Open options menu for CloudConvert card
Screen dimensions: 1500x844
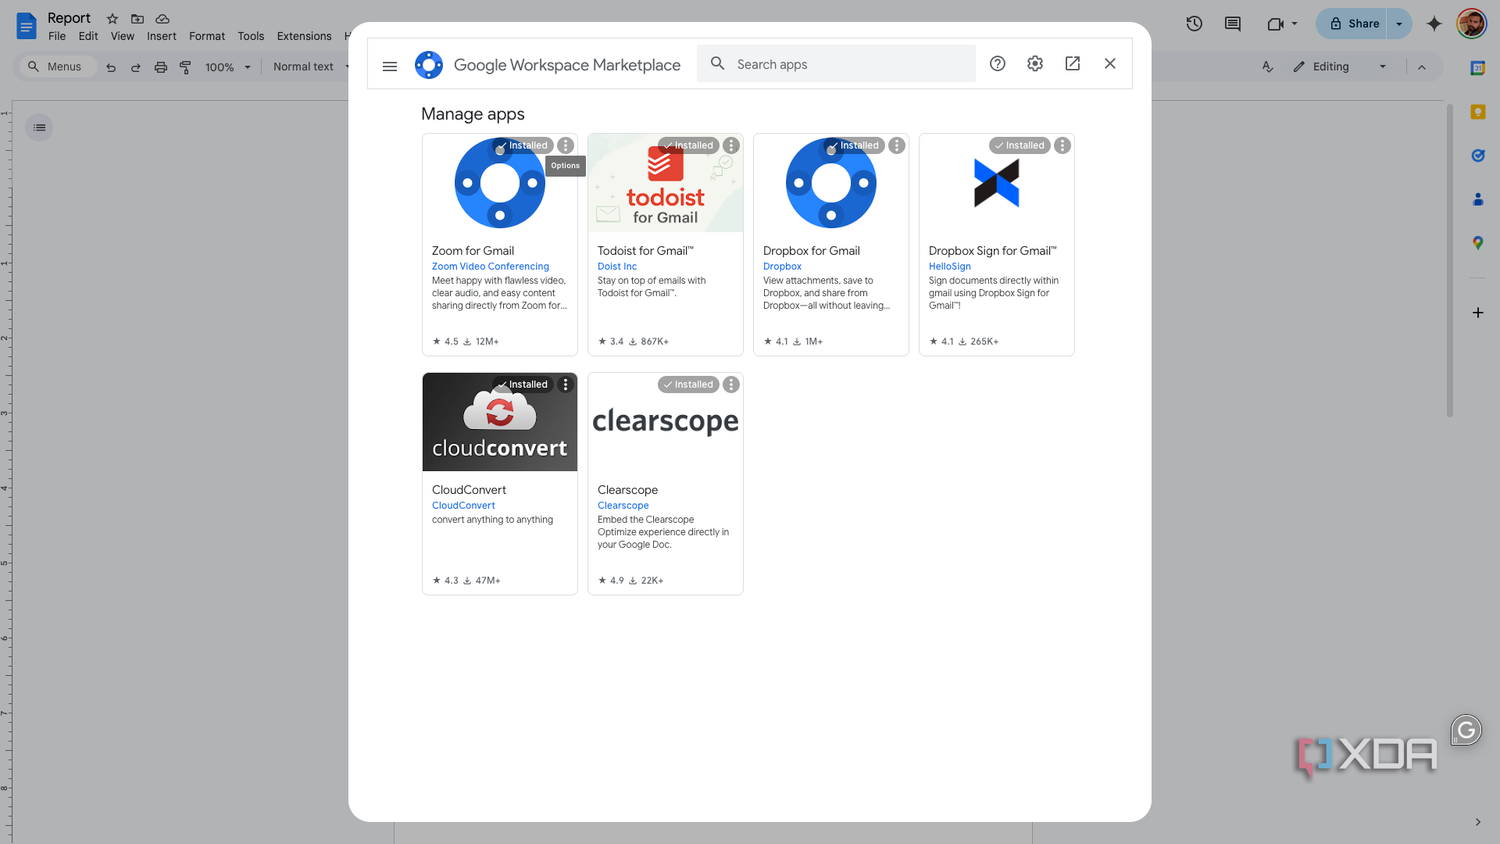(x=565, y=385)
